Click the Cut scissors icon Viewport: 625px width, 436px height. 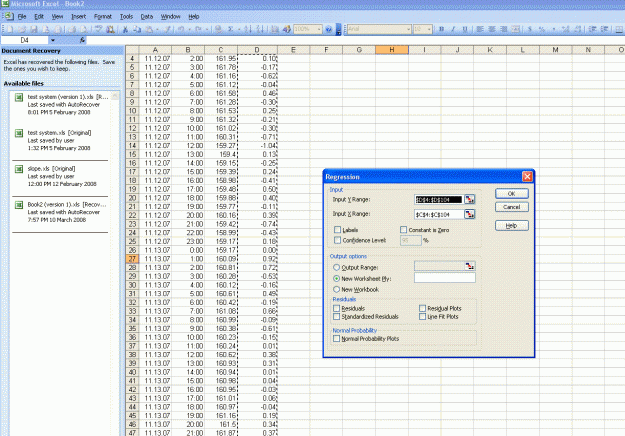click(125, 29)
